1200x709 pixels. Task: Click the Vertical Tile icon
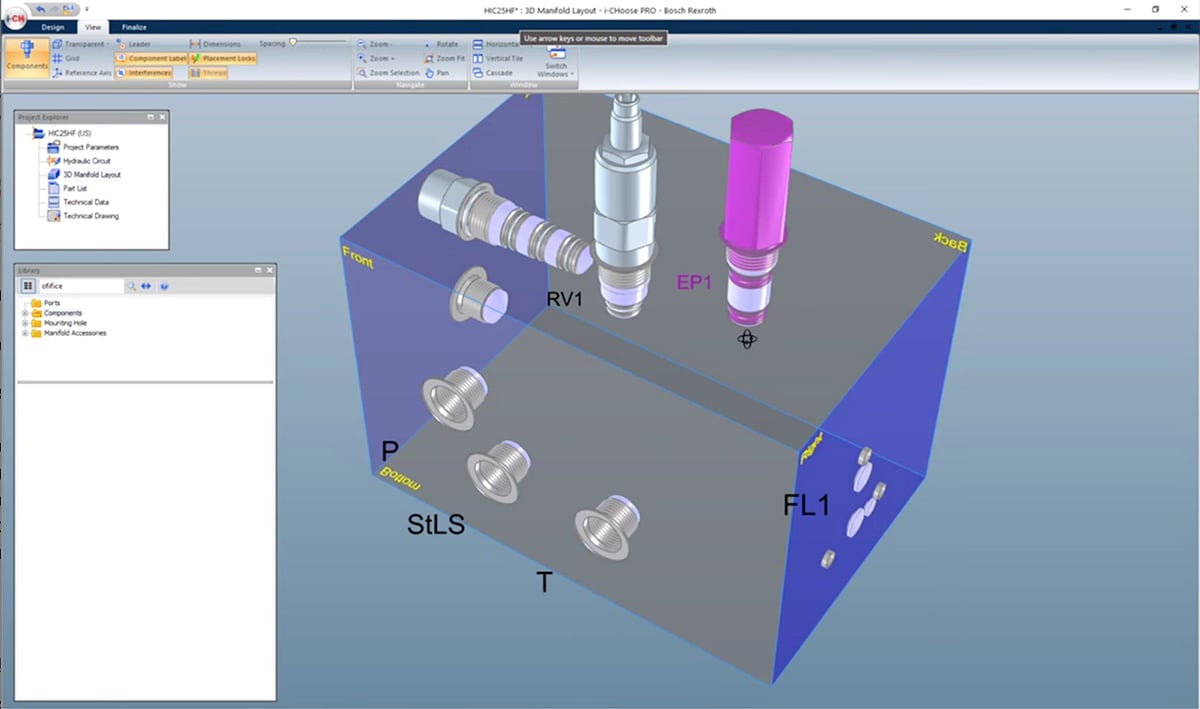point(503,57)
